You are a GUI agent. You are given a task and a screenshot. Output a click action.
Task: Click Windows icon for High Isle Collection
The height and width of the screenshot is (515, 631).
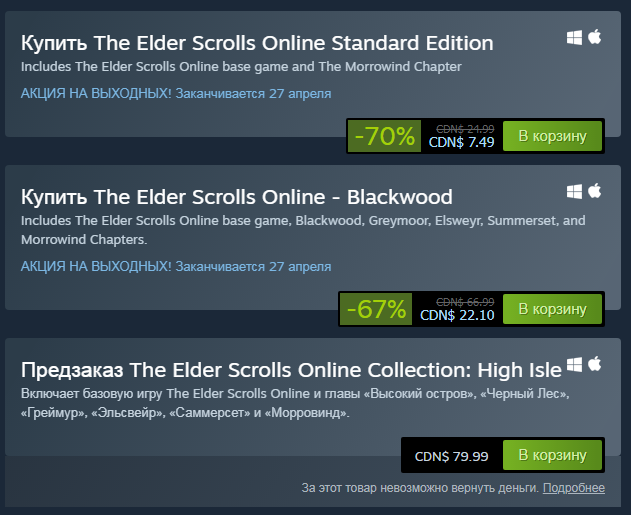[x=574, y=365]
